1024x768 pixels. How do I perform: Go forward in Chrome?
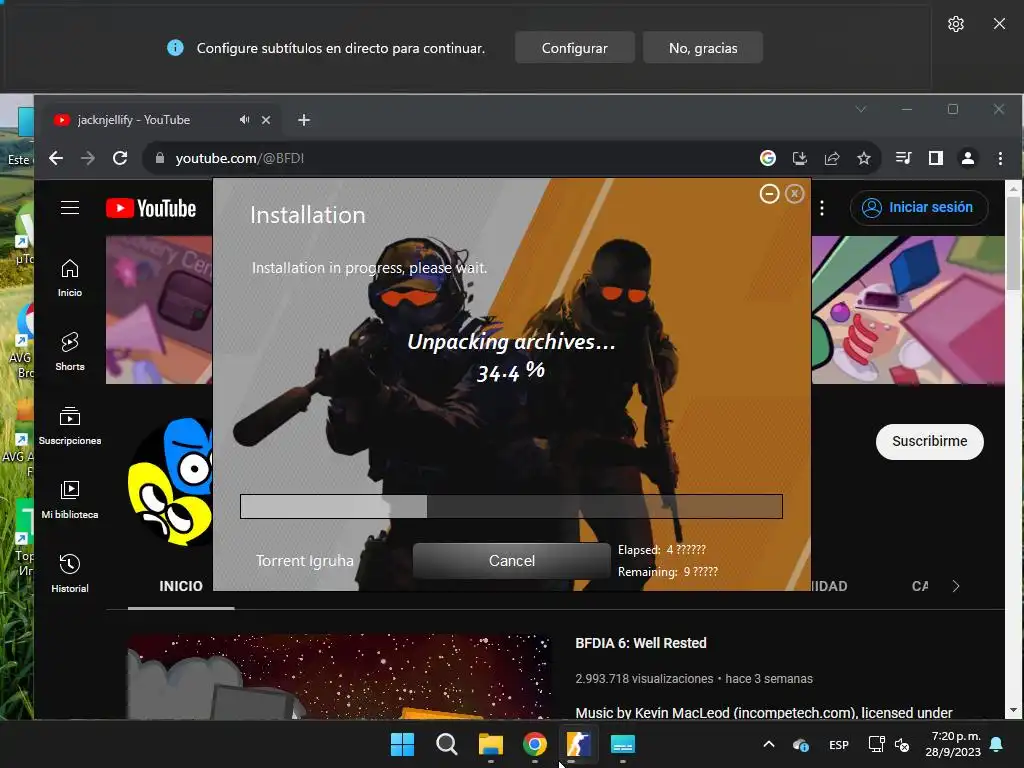pyautogui.click(x=88, y=158)
